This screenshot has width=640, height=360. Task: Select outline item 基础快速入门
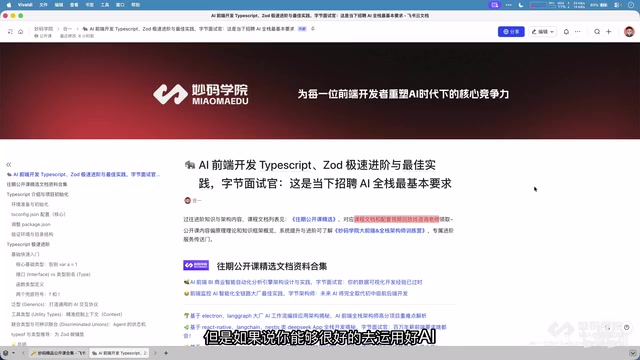point(25,254)
